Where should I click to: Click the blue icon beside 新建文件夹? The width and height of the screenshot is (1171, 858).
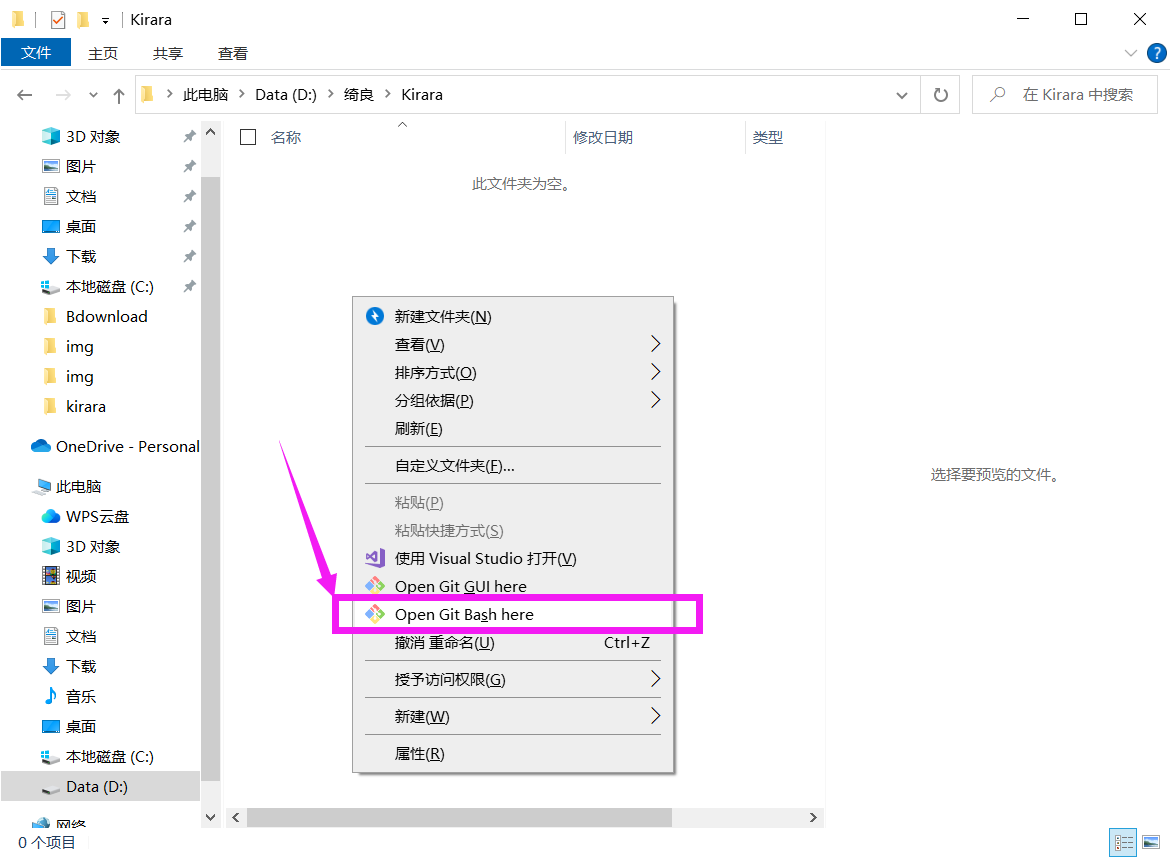point(375,316)
